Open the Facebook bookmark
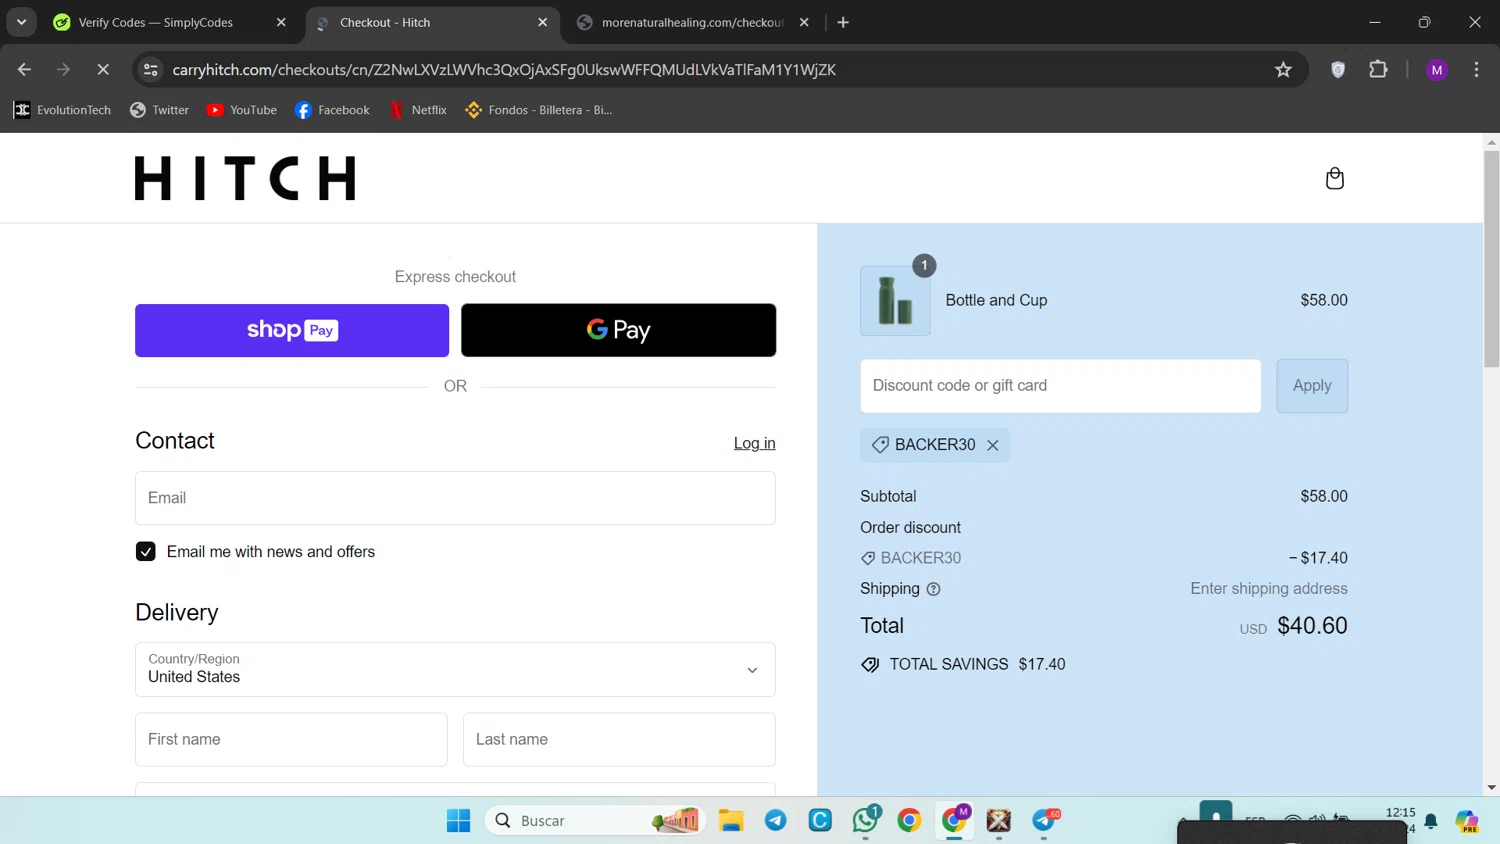This screenshot has height=844, width=1500. 332,110
